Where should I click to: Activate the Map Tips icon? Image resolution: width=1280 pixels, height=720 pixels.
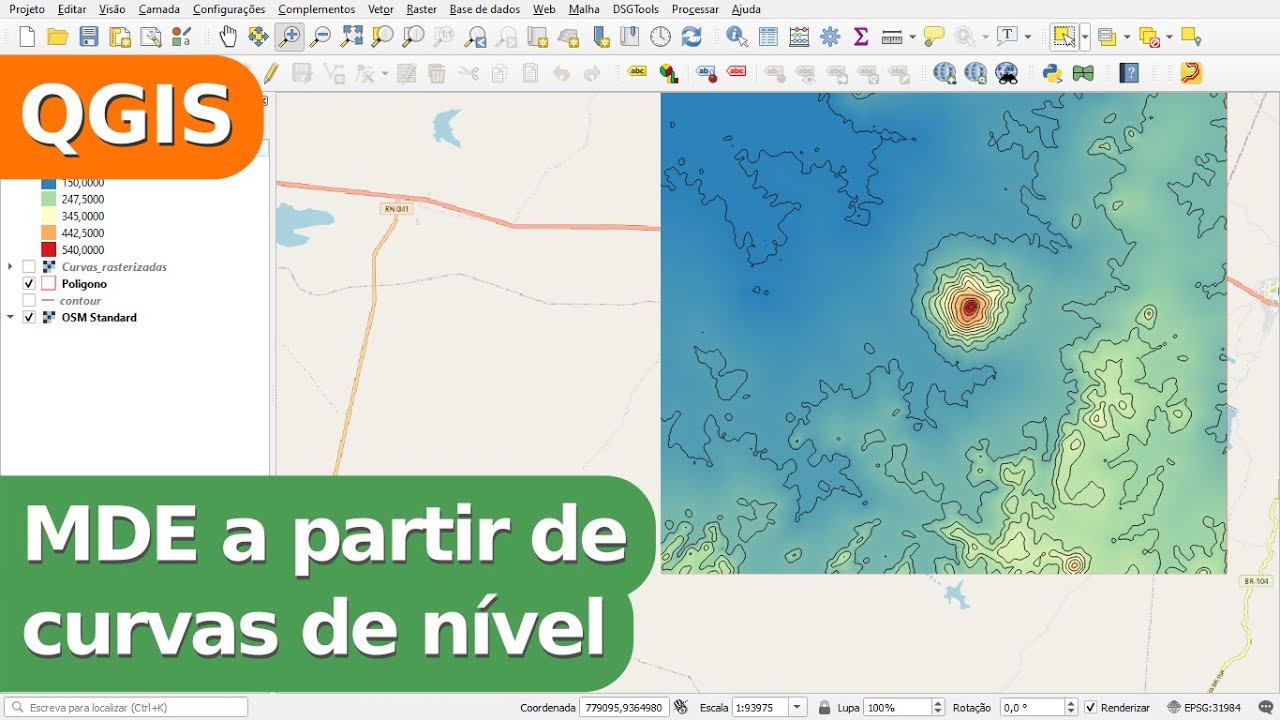pos(934,38)
